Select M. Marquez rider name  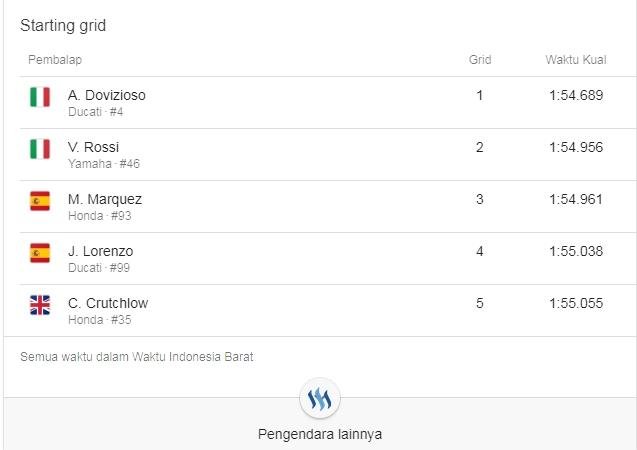pyautogui.click(x=105, y=199)
